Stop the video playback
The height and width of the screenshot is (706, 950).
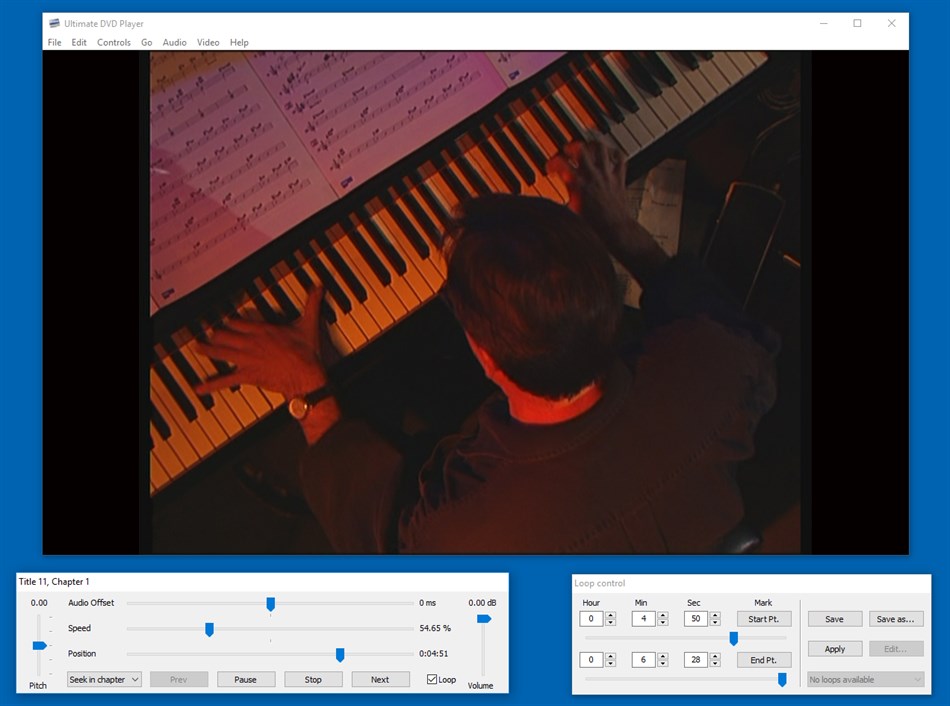313,679
